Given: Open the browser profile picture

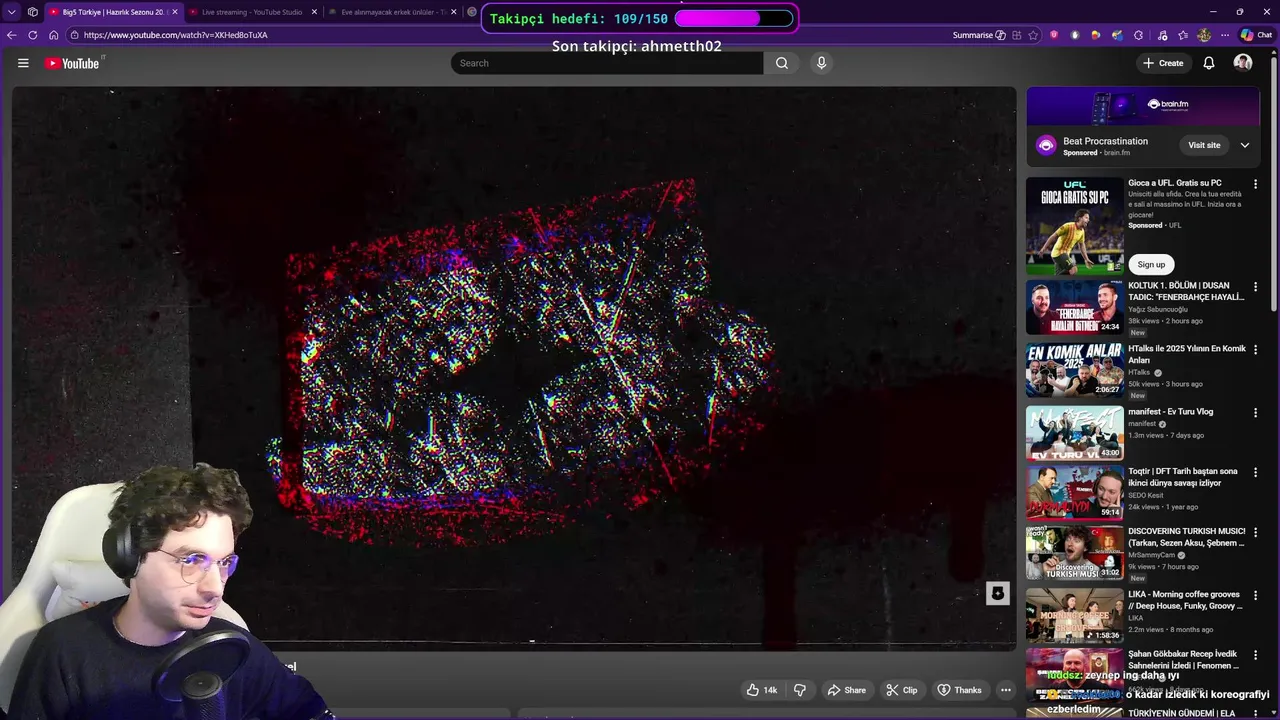Looking at the screenshot, I should tap(1204, 35).
